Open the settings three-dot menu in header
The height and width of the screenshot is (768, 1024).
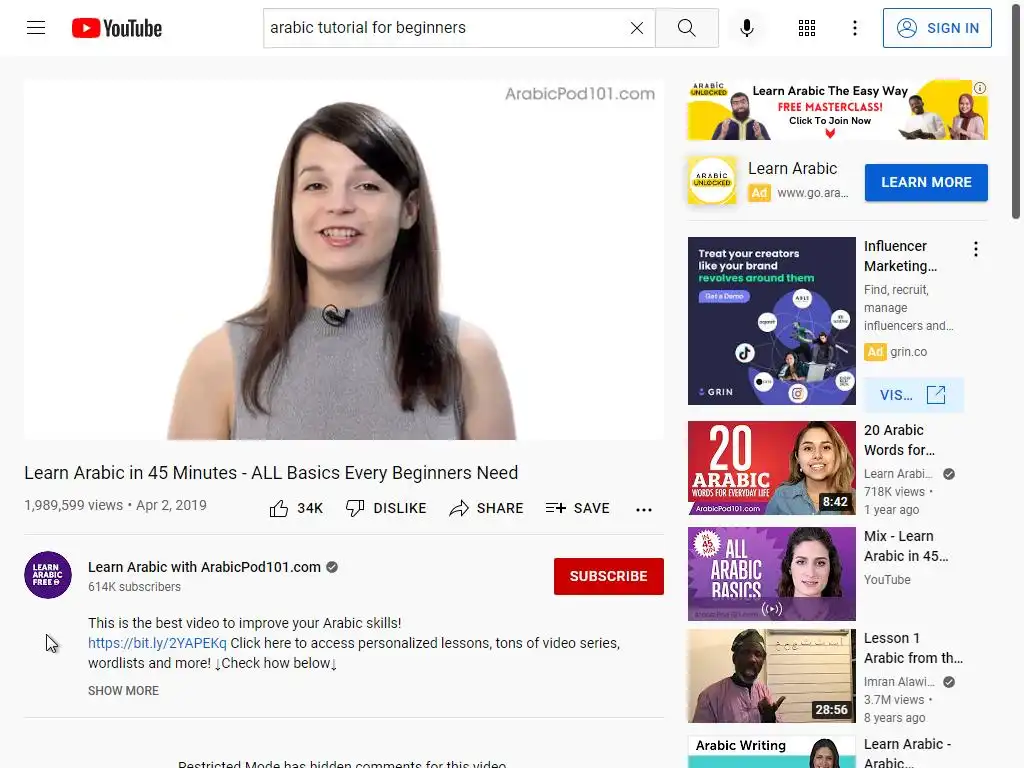point(855,28)
